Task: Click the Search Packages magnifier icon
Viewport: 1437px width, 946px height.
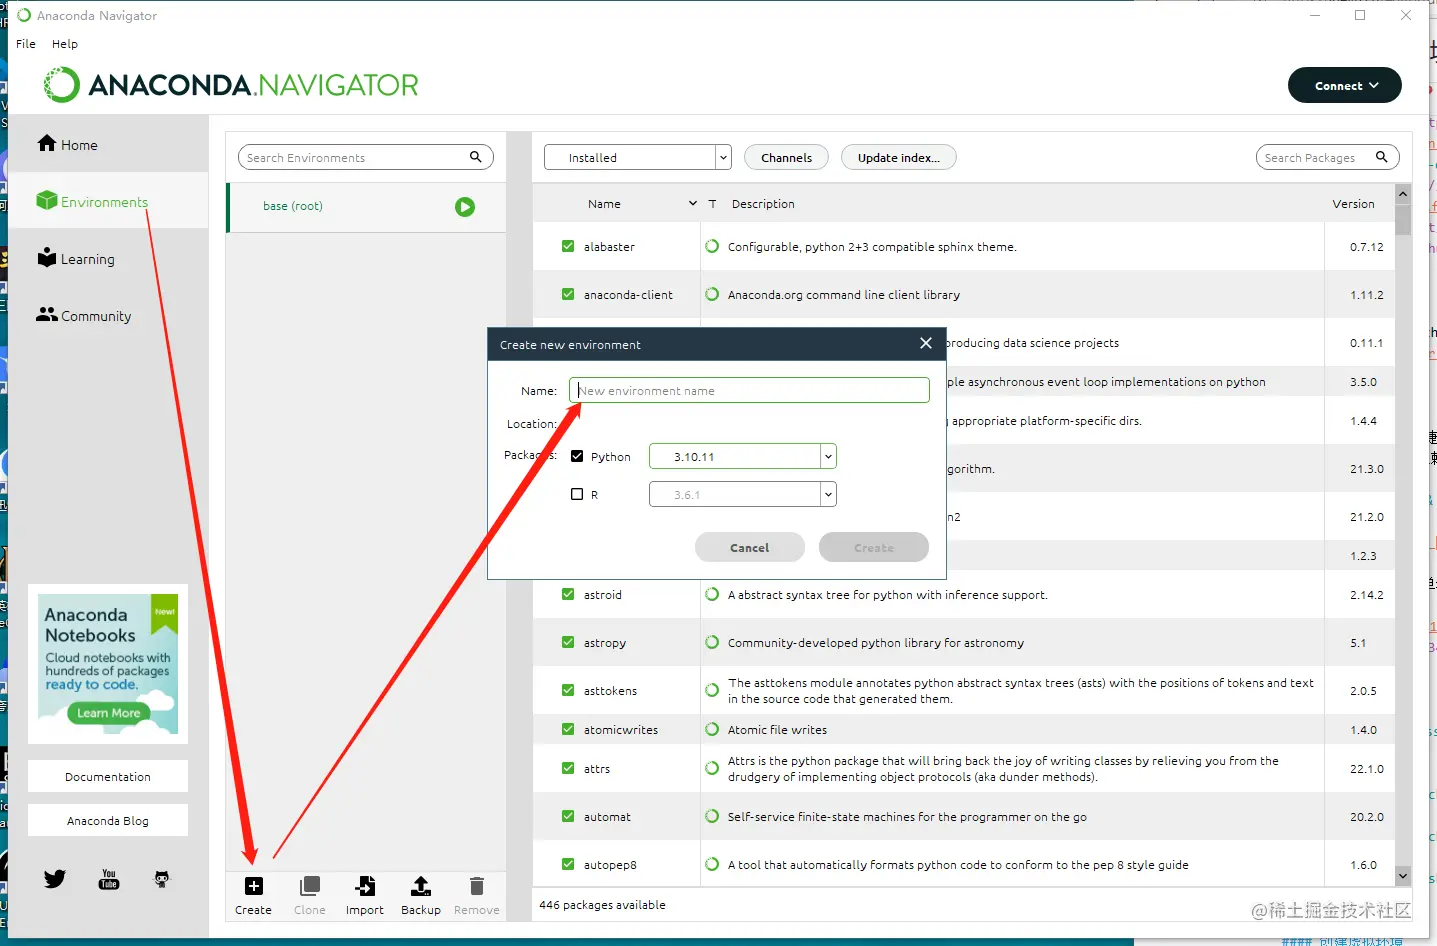Action: click(1381, 157)
